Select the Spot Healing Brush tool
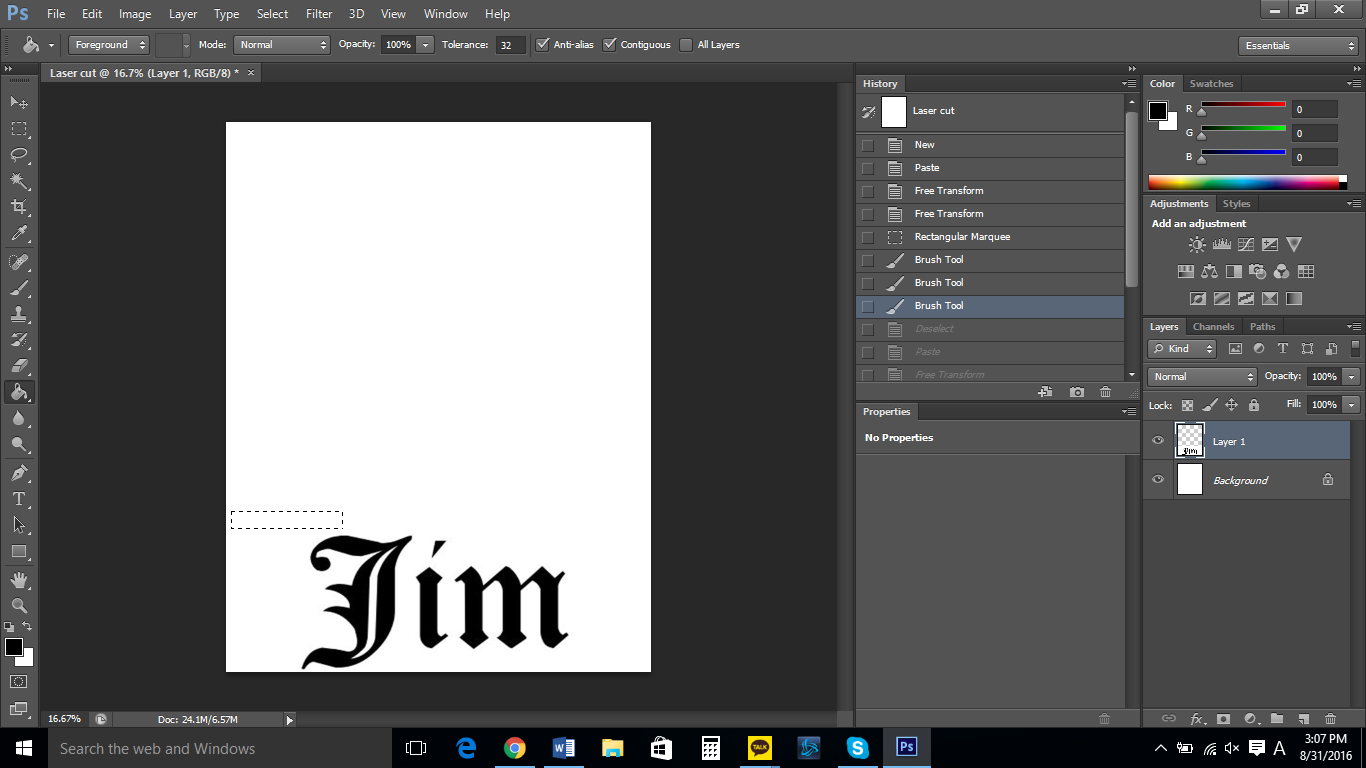The height and width of the screenshot is (768, 1366). click(x=19, y=262)
